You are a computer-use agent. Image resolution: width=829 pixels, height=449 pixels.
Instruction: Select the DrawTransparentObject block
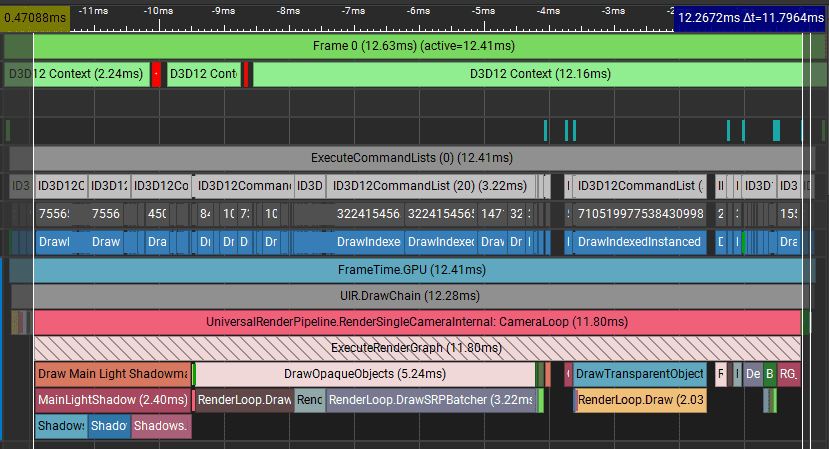coord(640,374)
